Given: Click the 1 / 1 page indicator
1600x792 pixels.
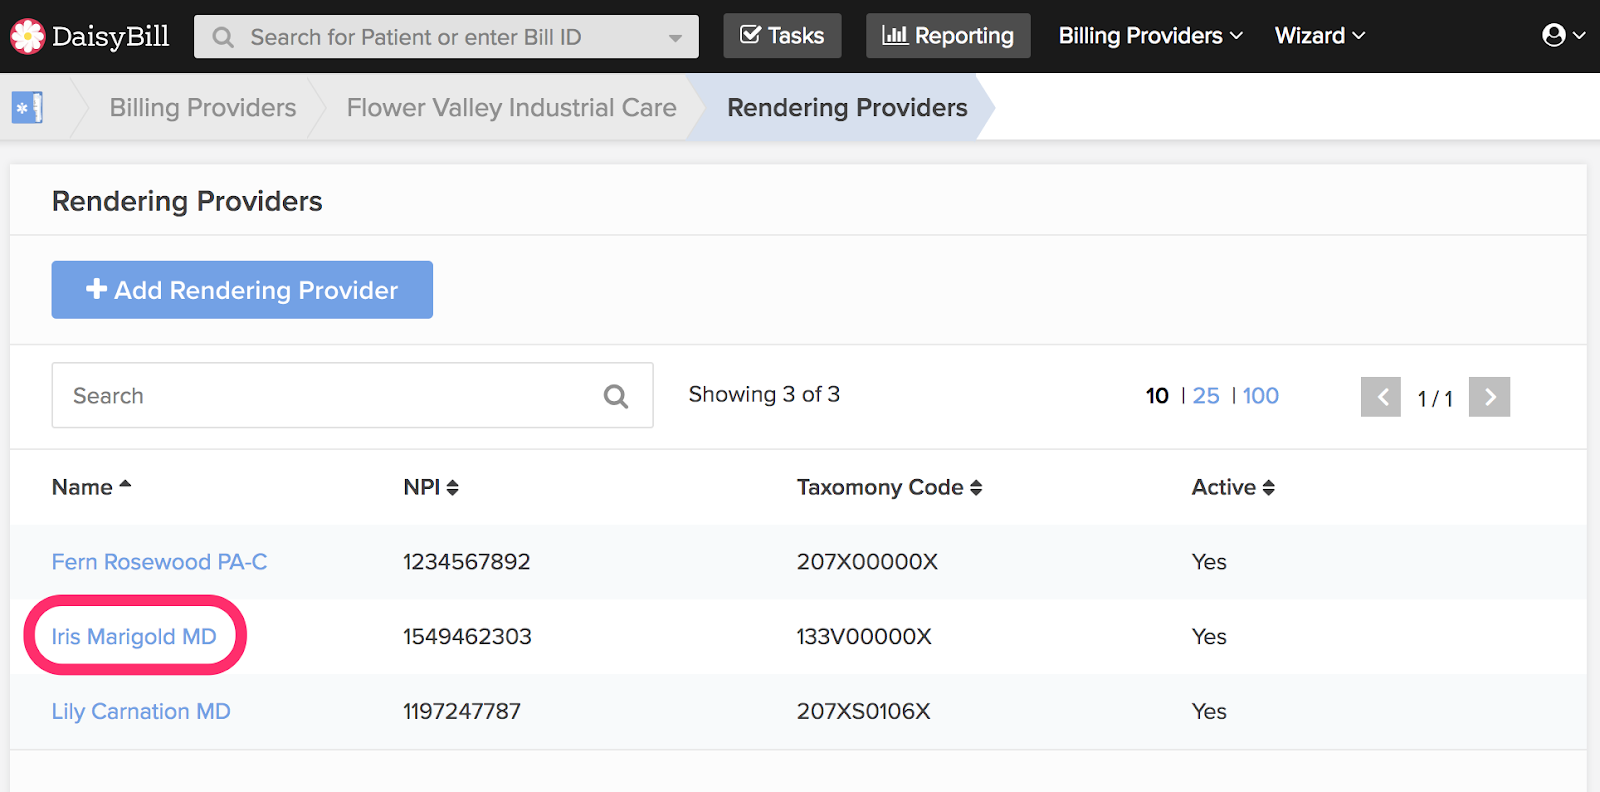Looking at the screenshot, I should 1435,398.
